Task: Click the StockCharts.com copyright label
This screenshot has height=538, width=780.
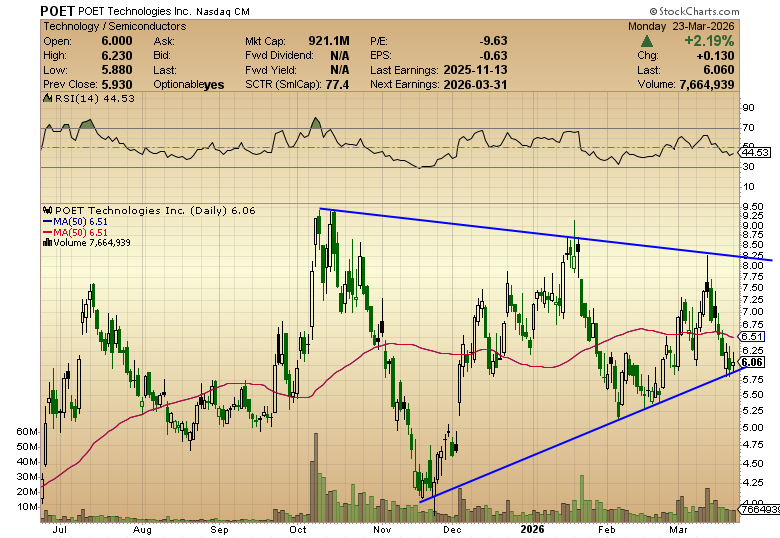Action: [694, 11]
